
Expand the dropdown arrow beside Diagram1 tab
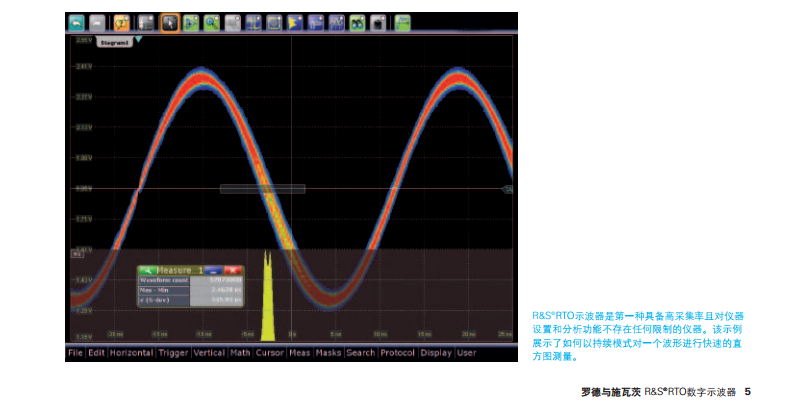point(138,41)
